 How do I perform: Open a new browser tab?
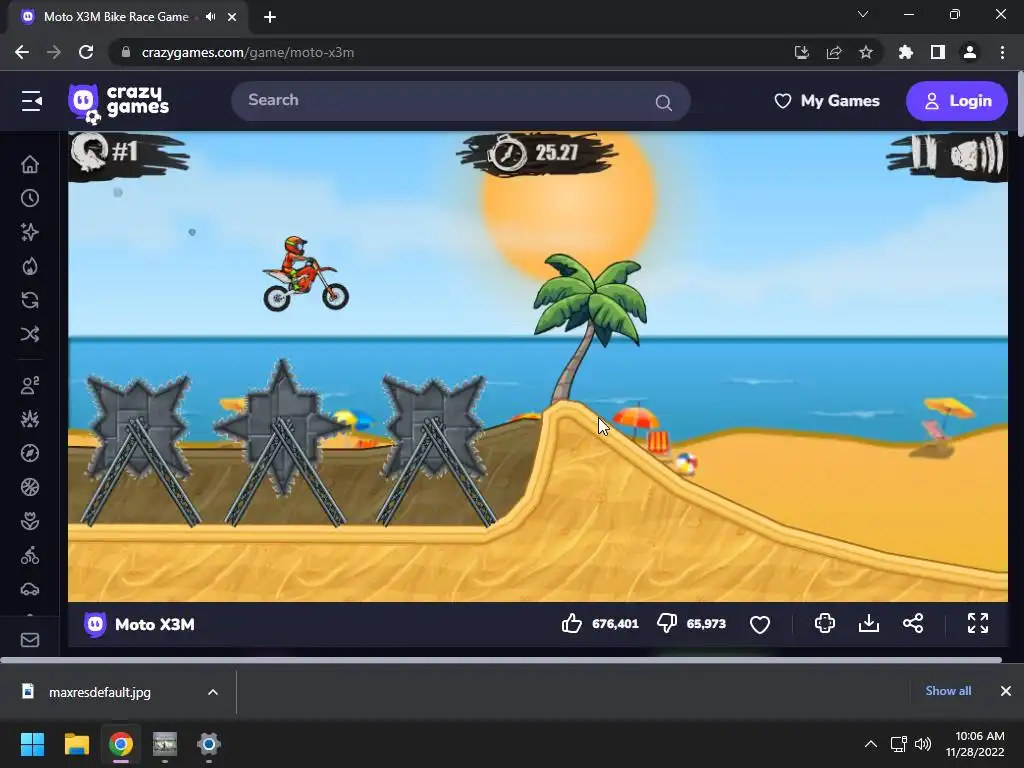270,18
